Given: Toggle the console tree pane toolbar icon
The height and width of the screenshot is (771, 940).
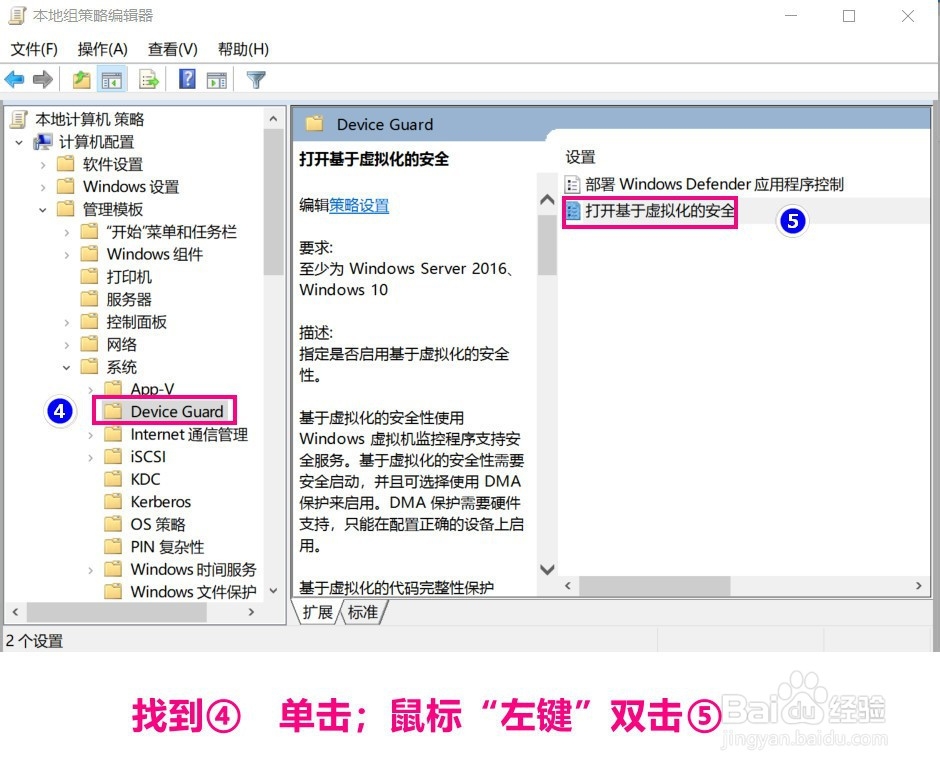Looking at the screenshot, I should [x=113, y=79].
